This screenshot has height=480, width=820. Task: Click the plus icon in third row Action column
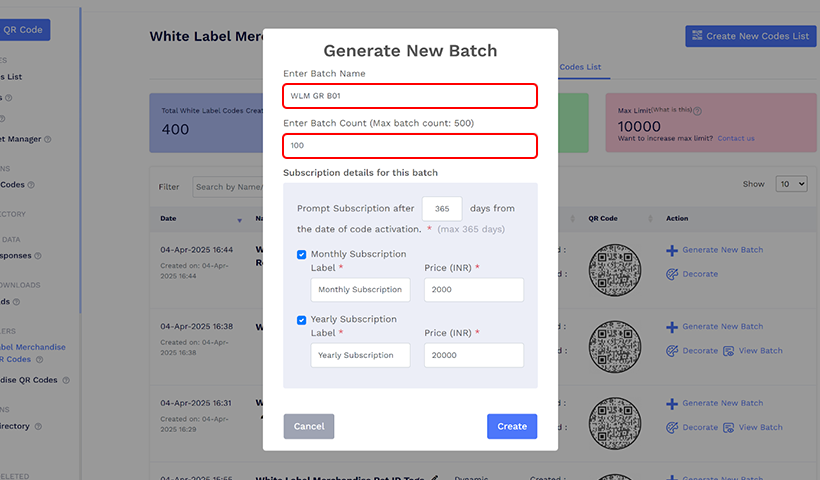[672, 403]
